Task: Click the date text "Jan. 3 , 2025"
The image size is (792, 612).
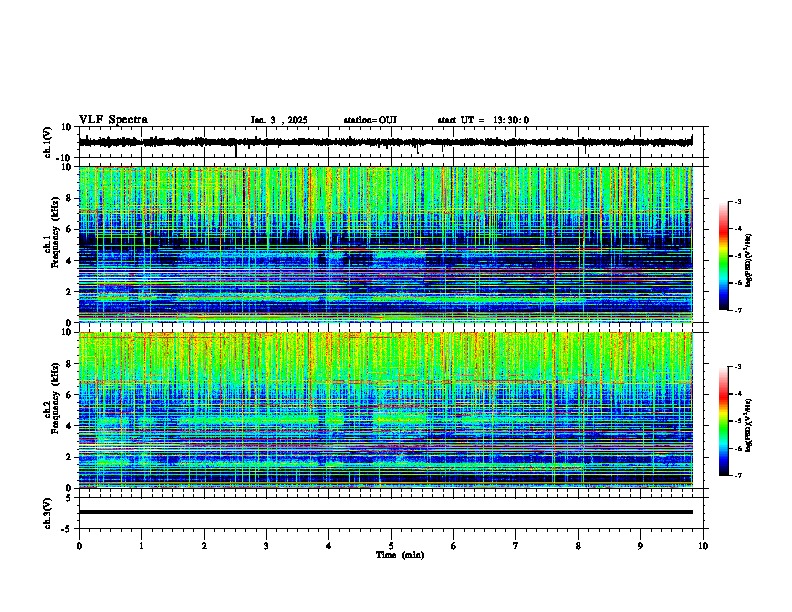Action: 279,120
